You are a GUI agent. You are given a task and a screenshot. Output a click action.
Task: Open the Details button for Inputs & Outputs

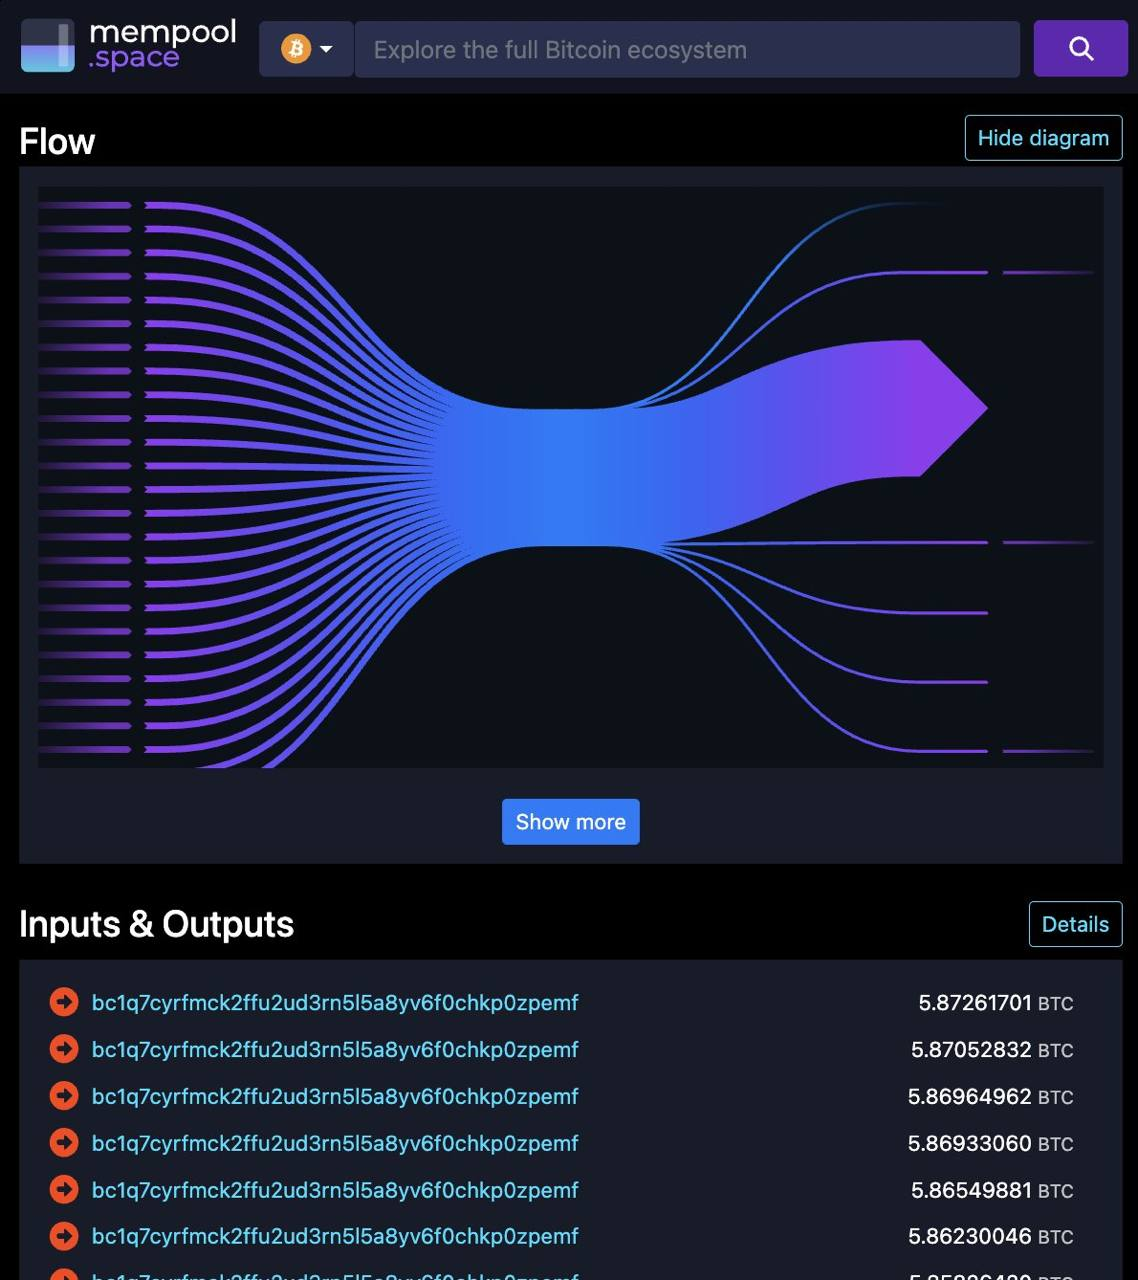point(1075,924)
